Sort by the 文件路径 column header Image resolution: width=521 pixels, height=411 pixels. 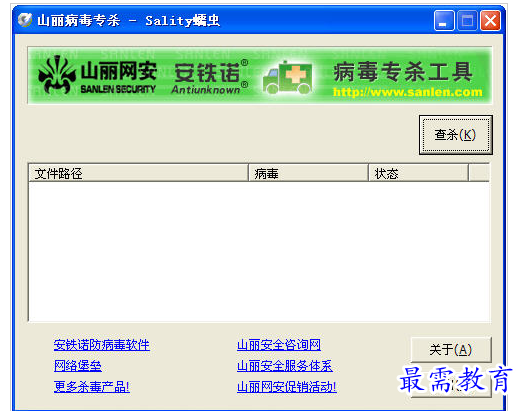pyautogui.click(x=139, y=173)
